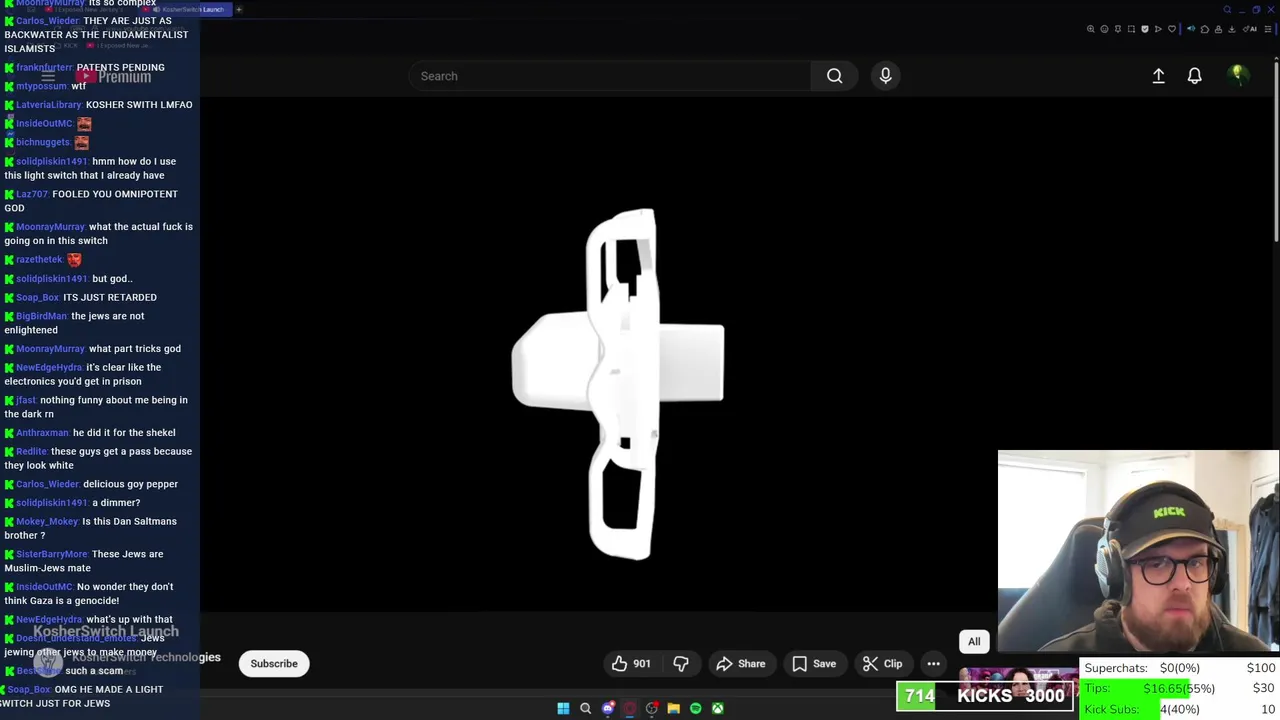The image size is (1280, 720).
Task: Open Windows taskbar search
Action: pos(585,708)
